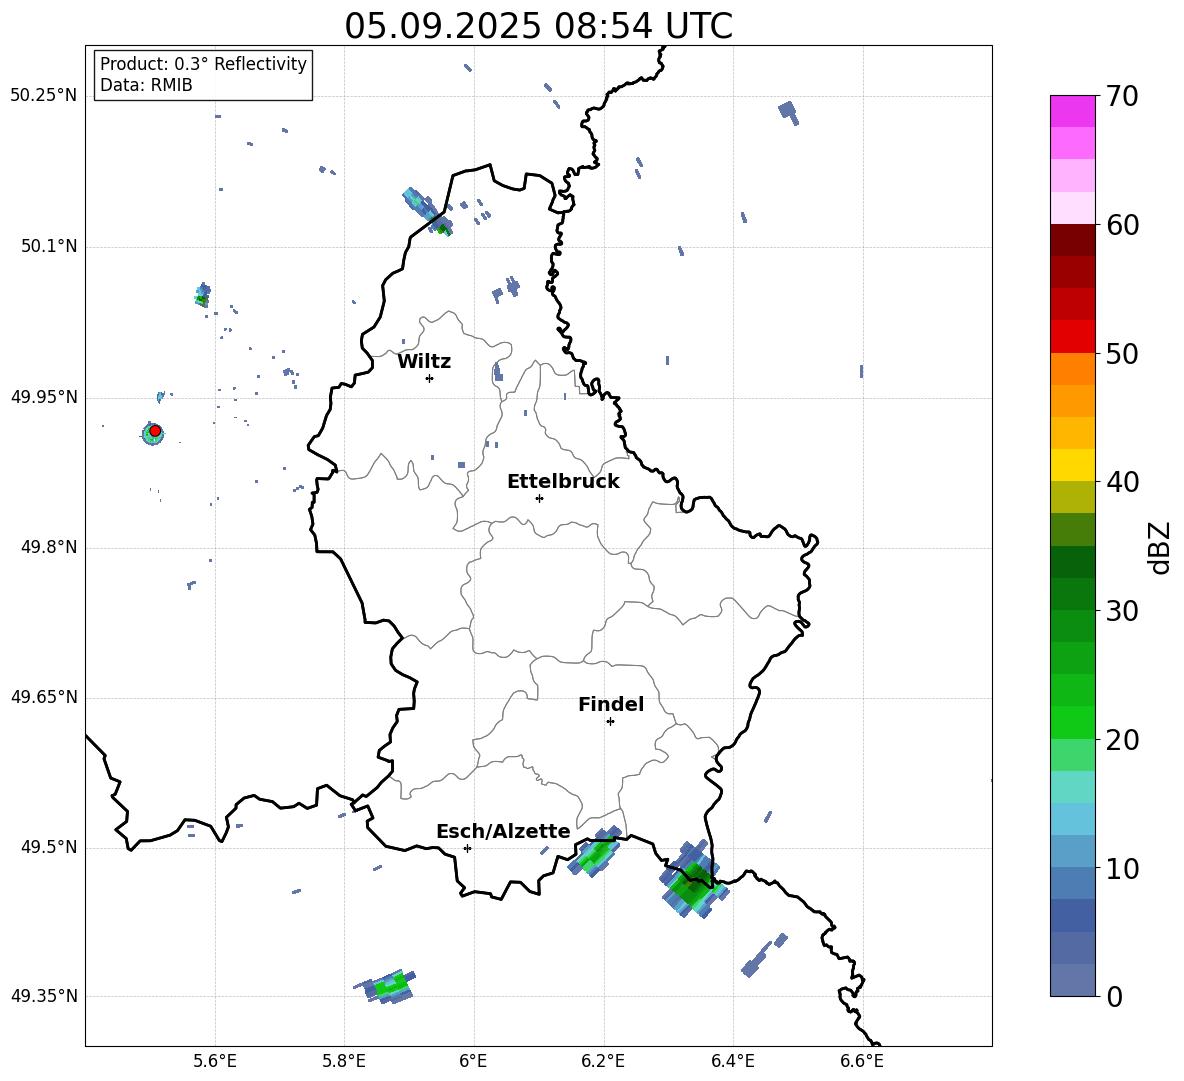
Task: Click the 50 tick on the colorbar
Action: tap(1121, 353)
